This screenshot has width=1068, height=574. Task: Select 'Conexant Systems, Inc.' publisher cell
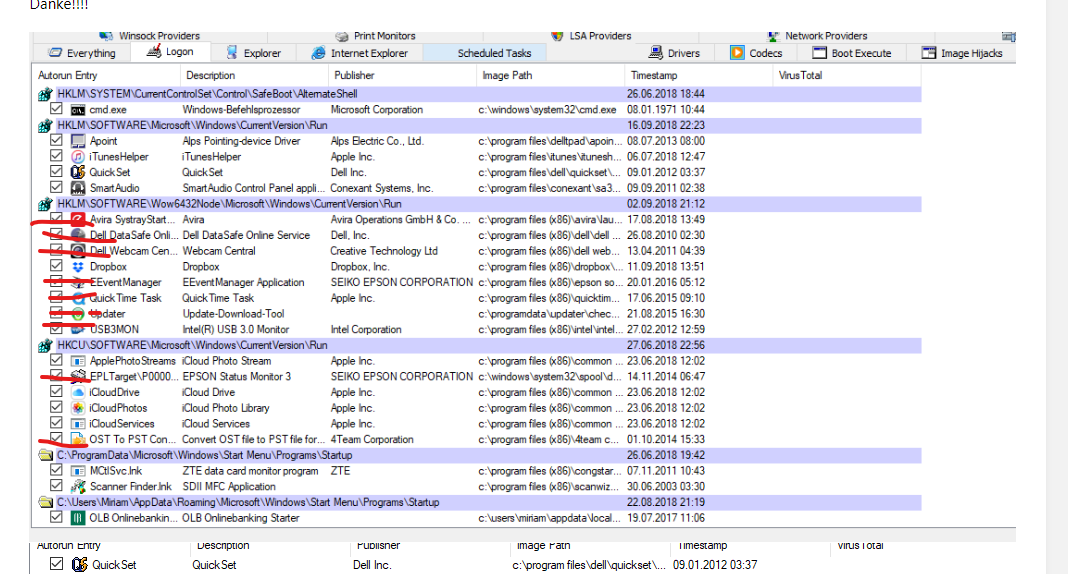[381, 189]
